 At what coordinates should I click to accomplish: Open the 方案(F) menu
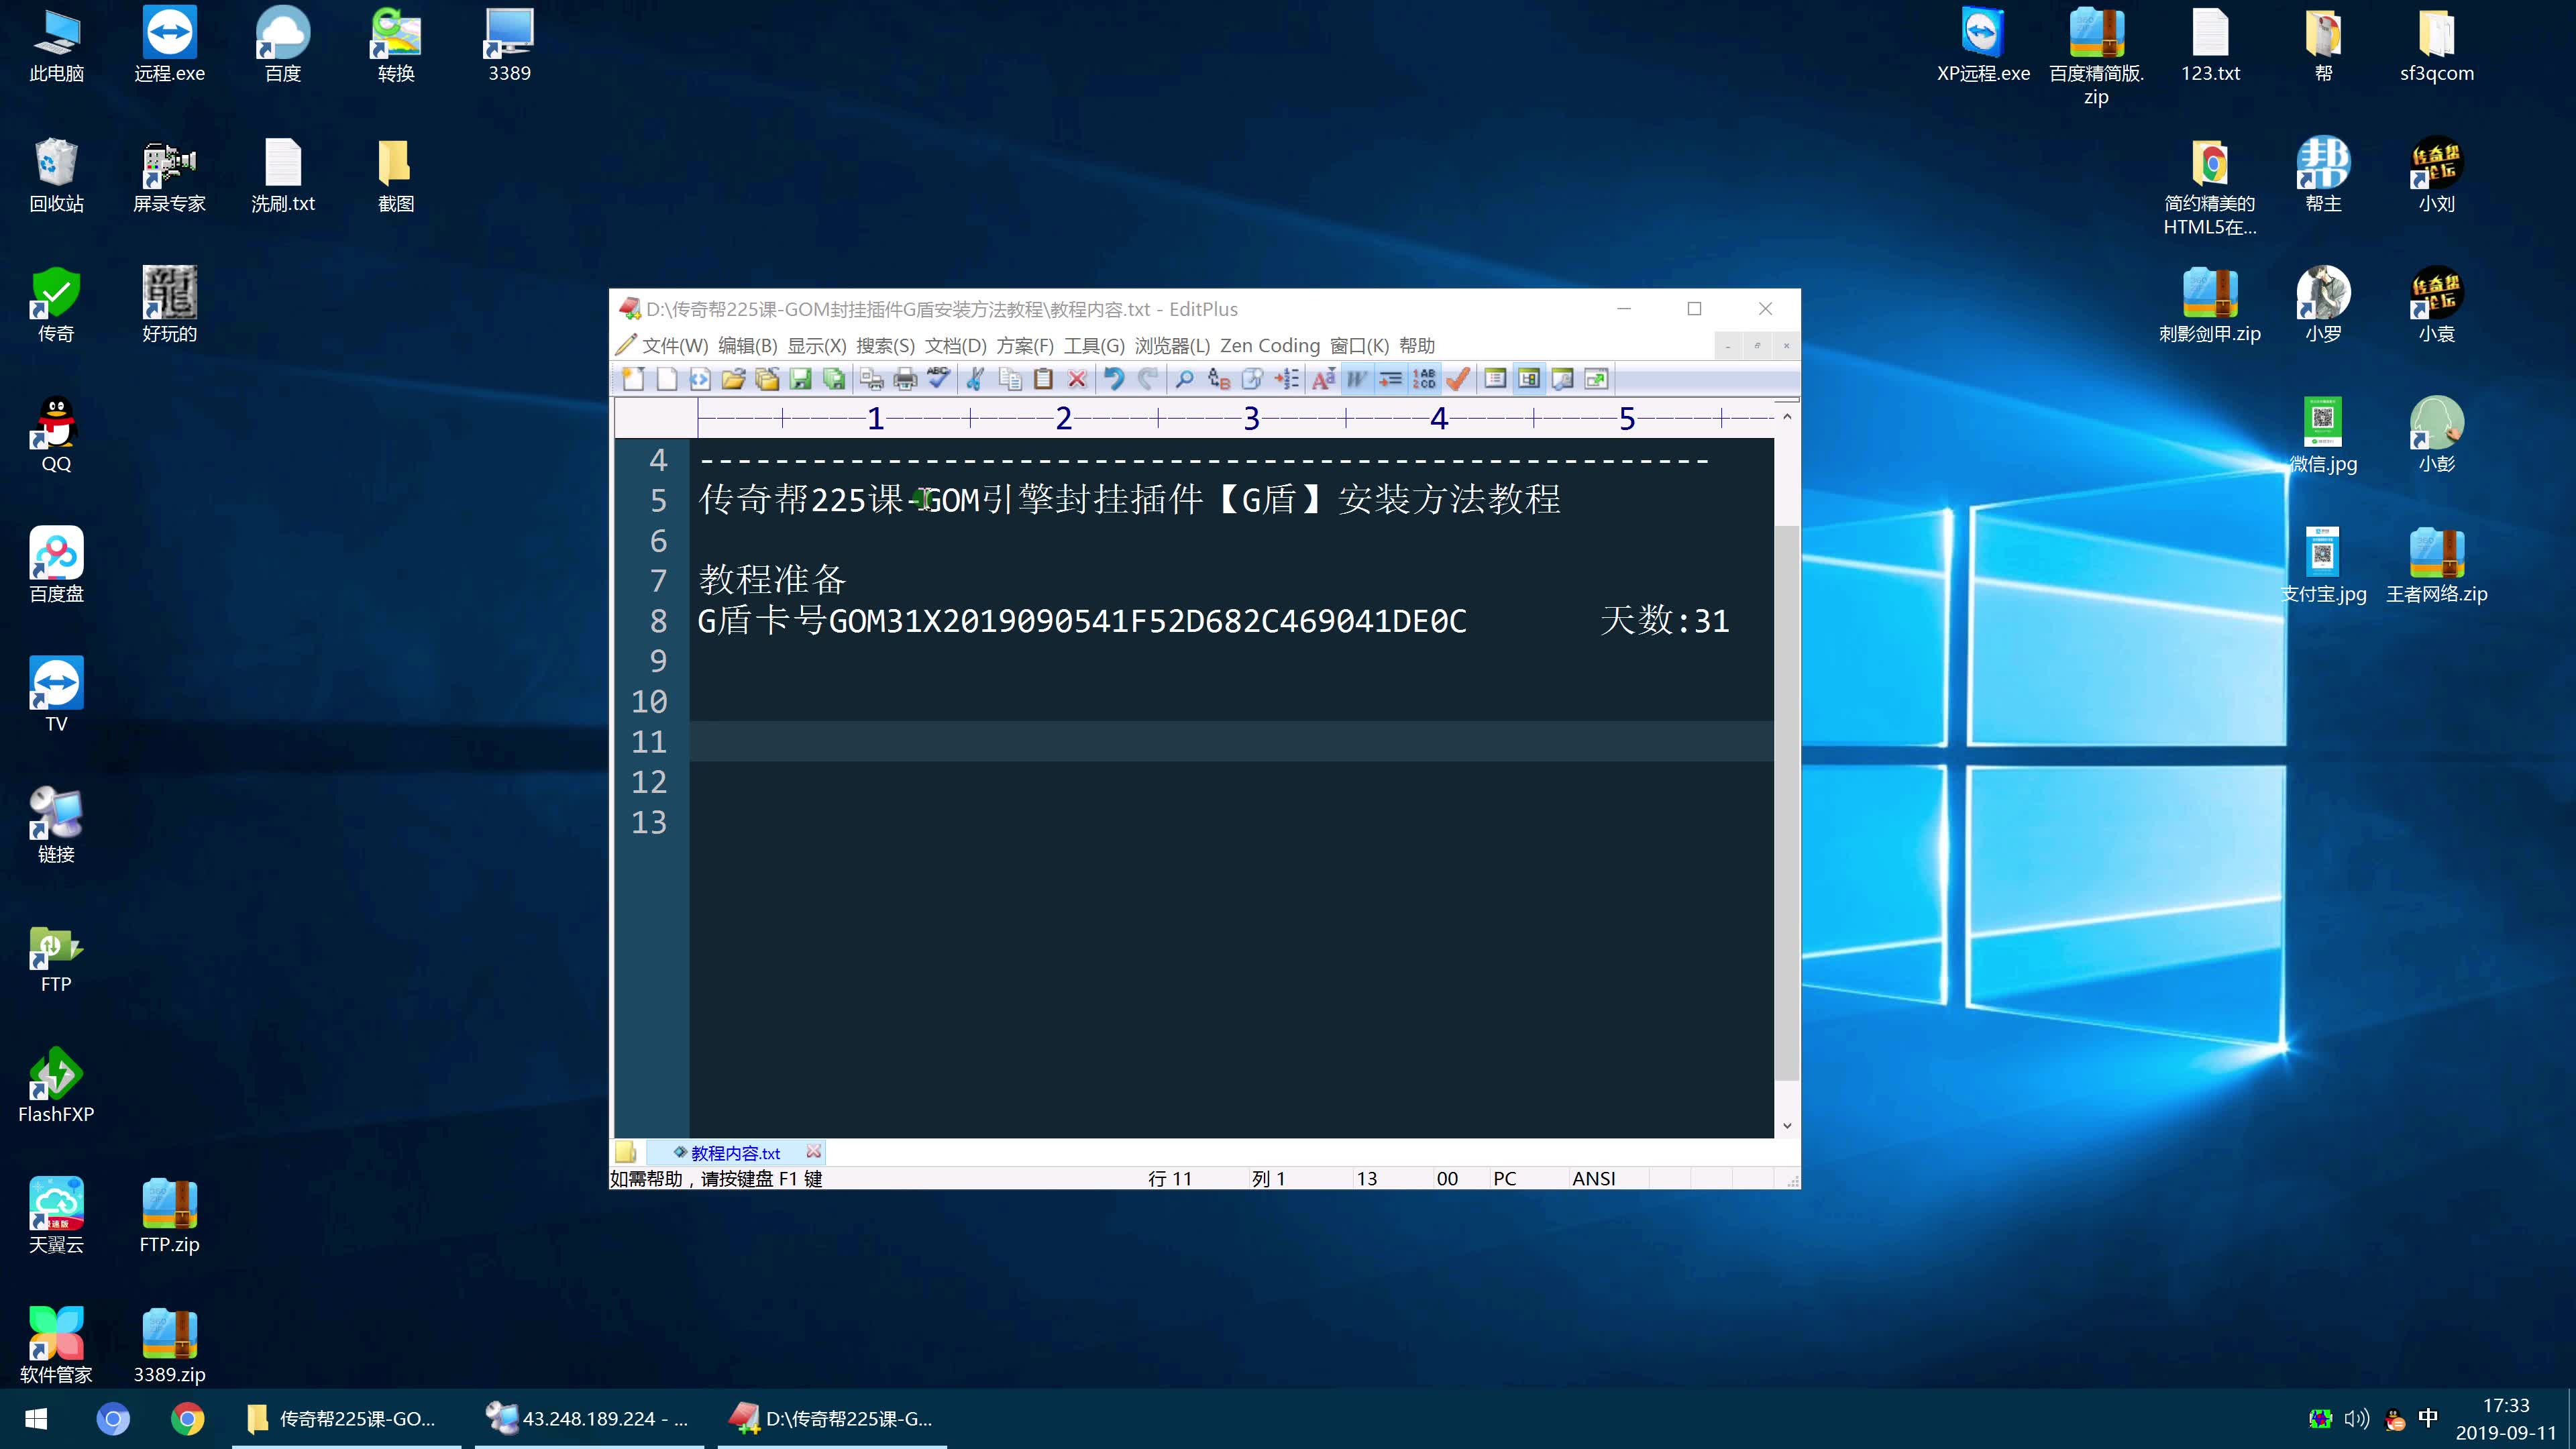[x=1025, y=346]
